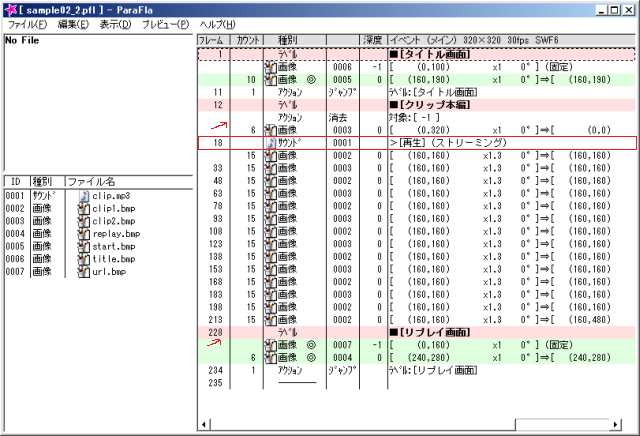640x436 pixels.
Task: Click the フレーム column header
Action: click(x=213, y=40)
